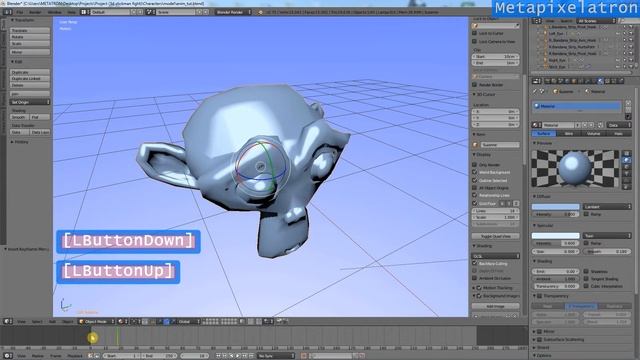Click the Info editor type icon beside File
640x360 pixels.
pyautogui.click(x=7, y=12)
